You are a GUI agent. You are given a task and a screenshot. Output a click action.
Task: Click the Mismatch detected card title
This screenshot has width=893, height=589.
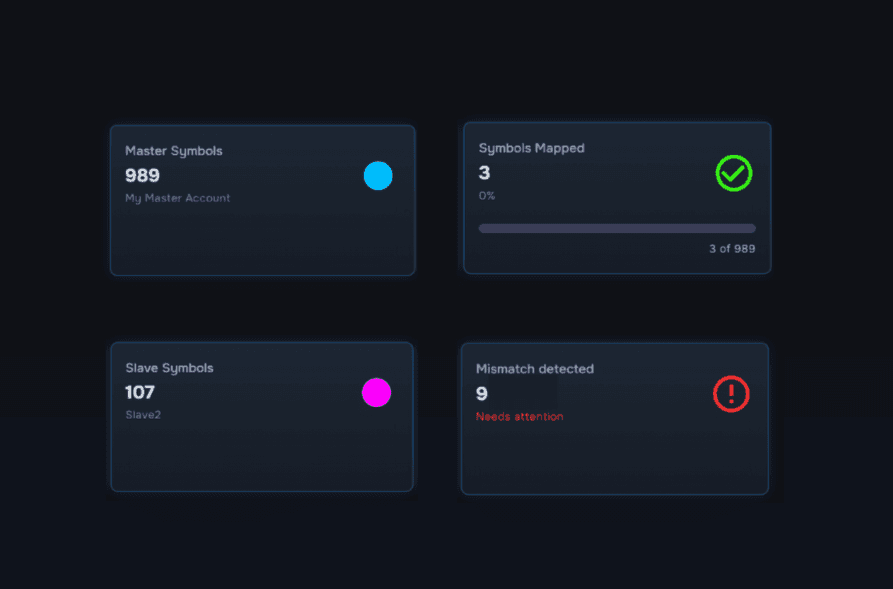(x=534, y=368)
